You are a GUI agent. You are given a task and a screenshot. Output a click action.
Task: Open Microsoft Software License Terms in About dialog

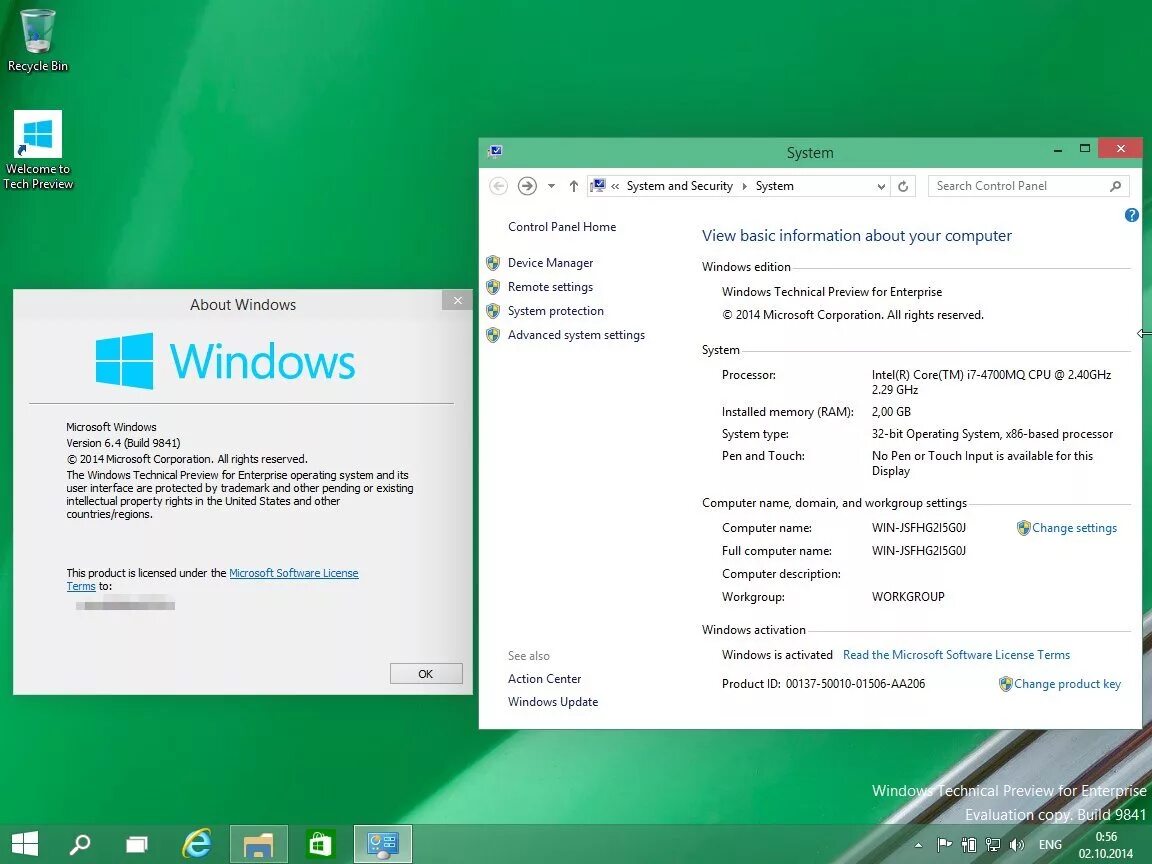point(293,573)
